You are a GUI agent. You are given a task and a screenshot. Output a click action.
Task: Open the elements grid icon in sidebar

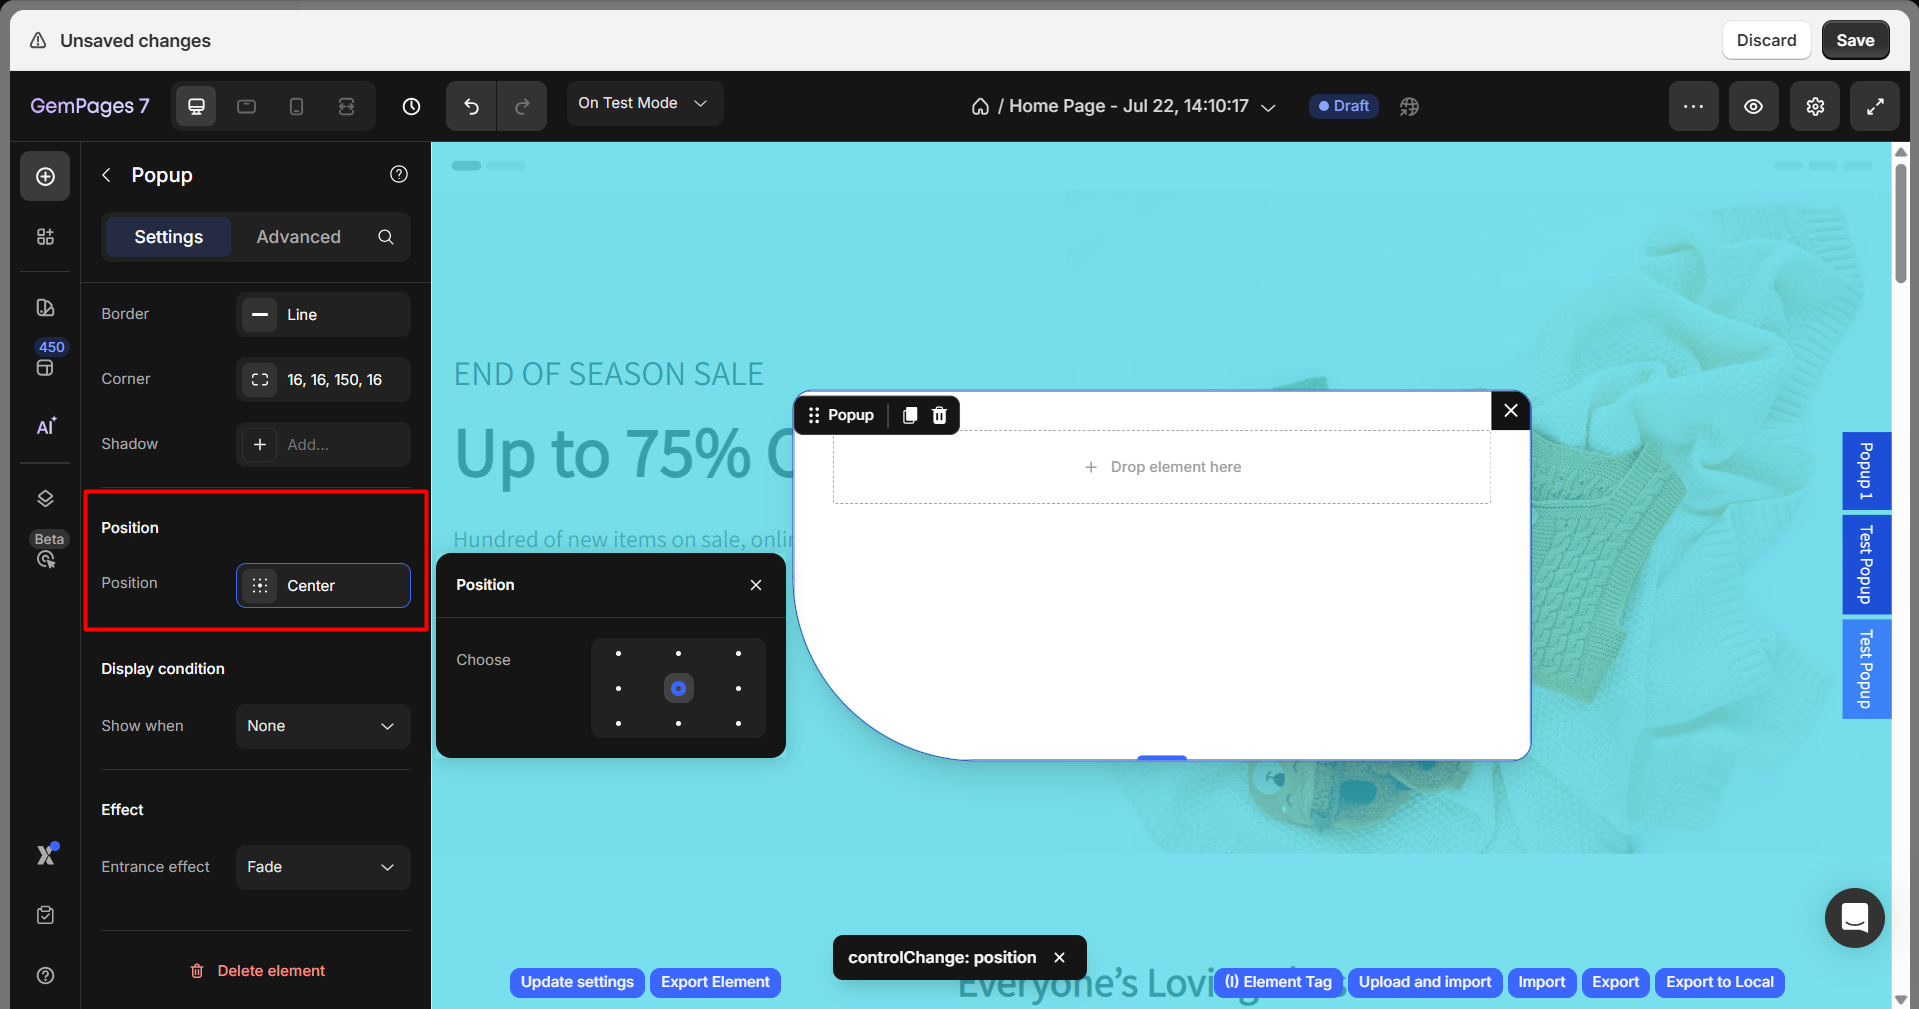(x=45, y=237)
